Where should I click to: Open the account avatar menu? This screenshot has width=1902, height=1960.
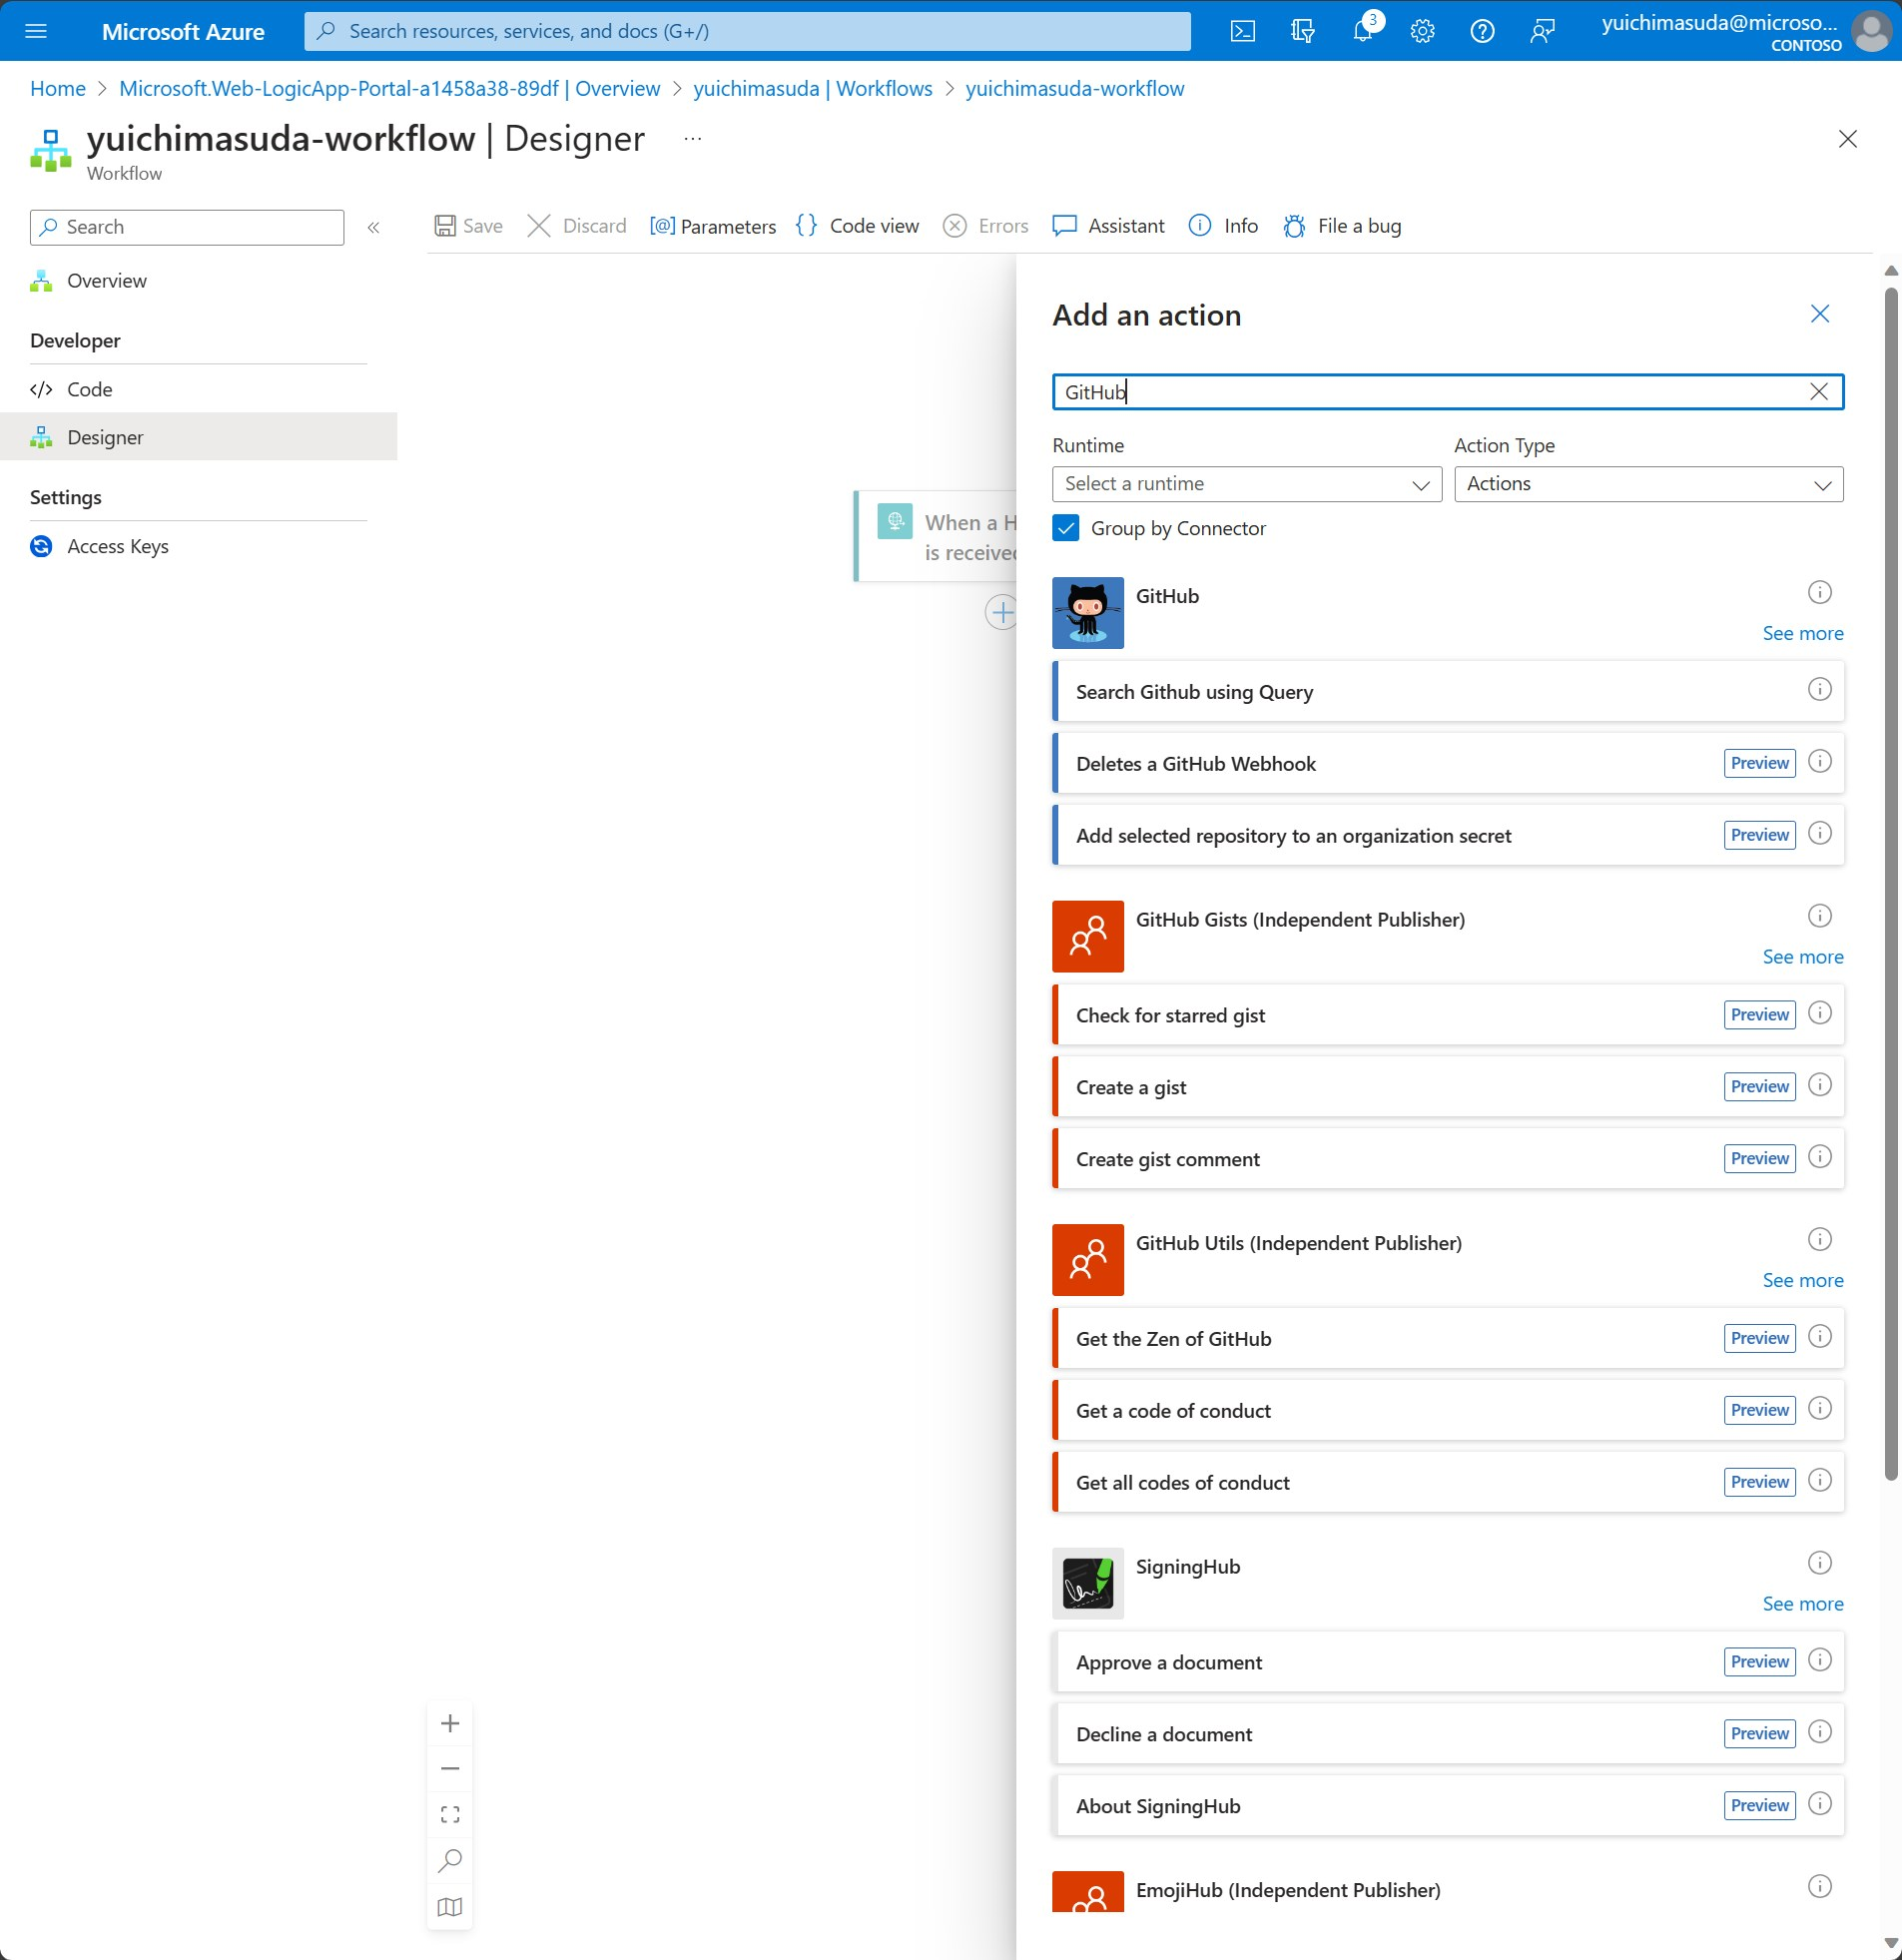pyautogui.click(x=1870, y=31)
